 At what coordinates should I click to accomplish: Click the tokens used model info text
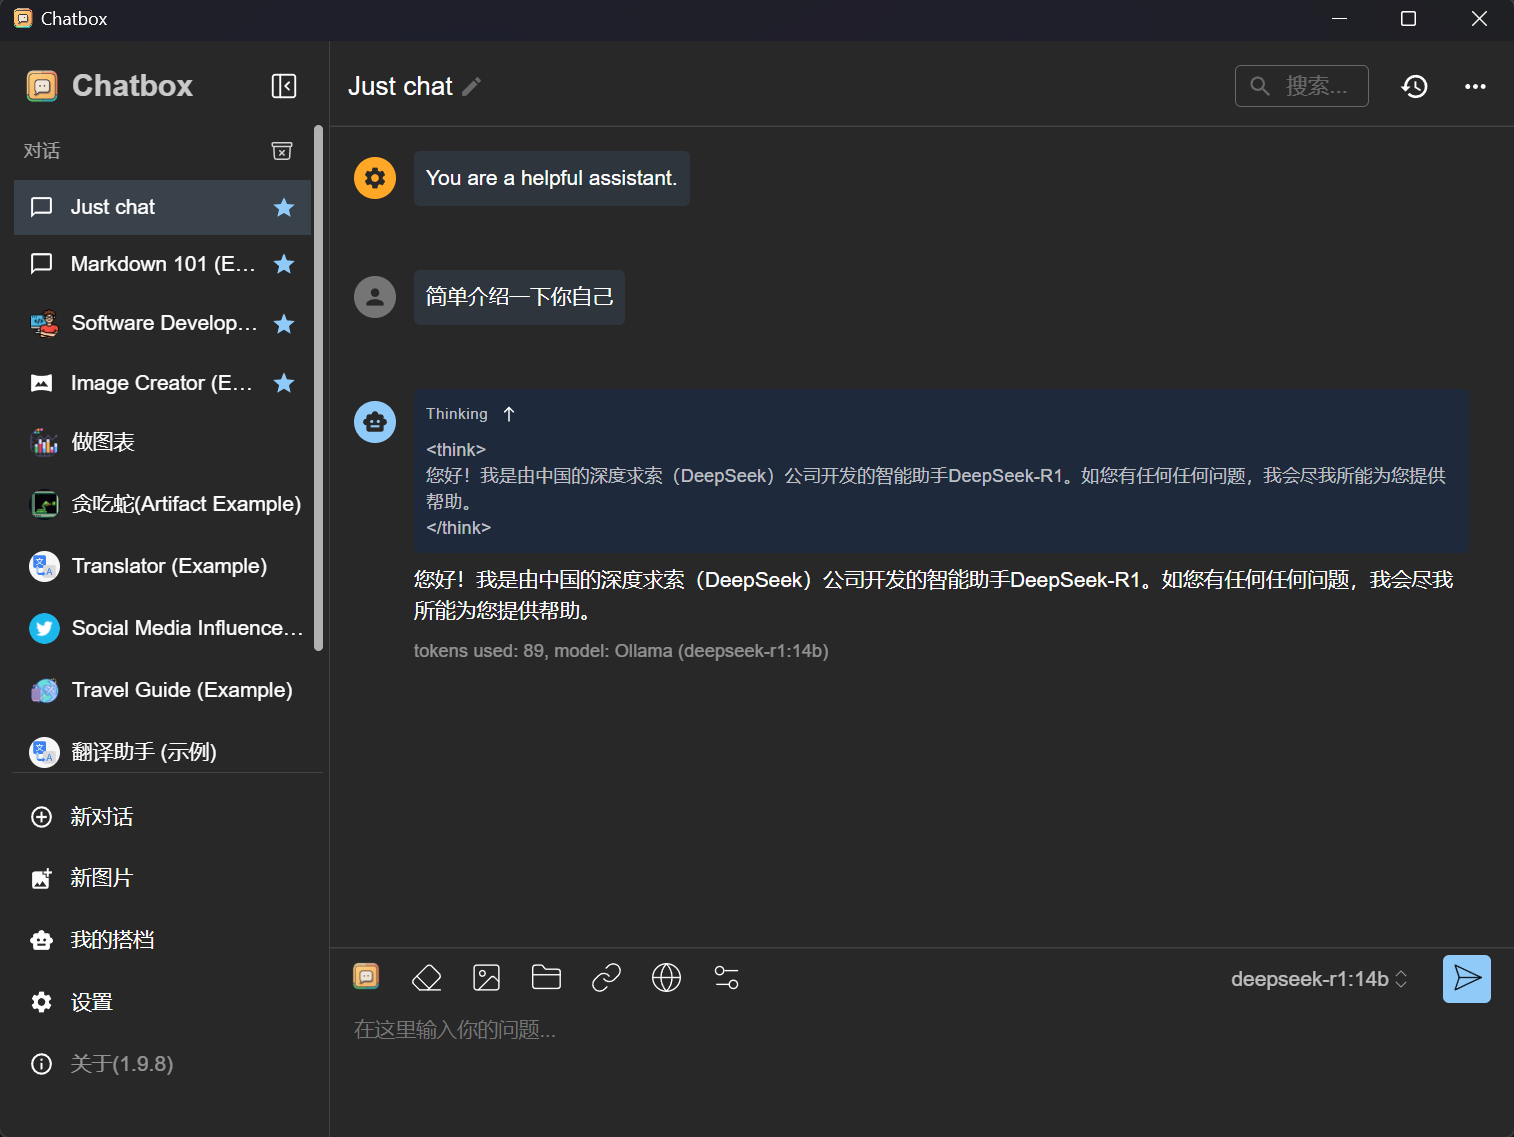click(621, 651)
